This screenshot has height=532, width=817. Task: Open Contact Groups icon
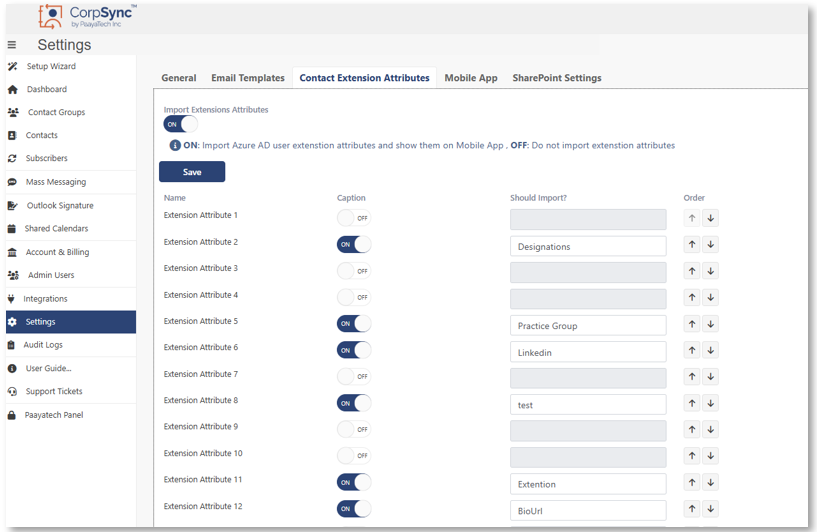click(13, 112)
